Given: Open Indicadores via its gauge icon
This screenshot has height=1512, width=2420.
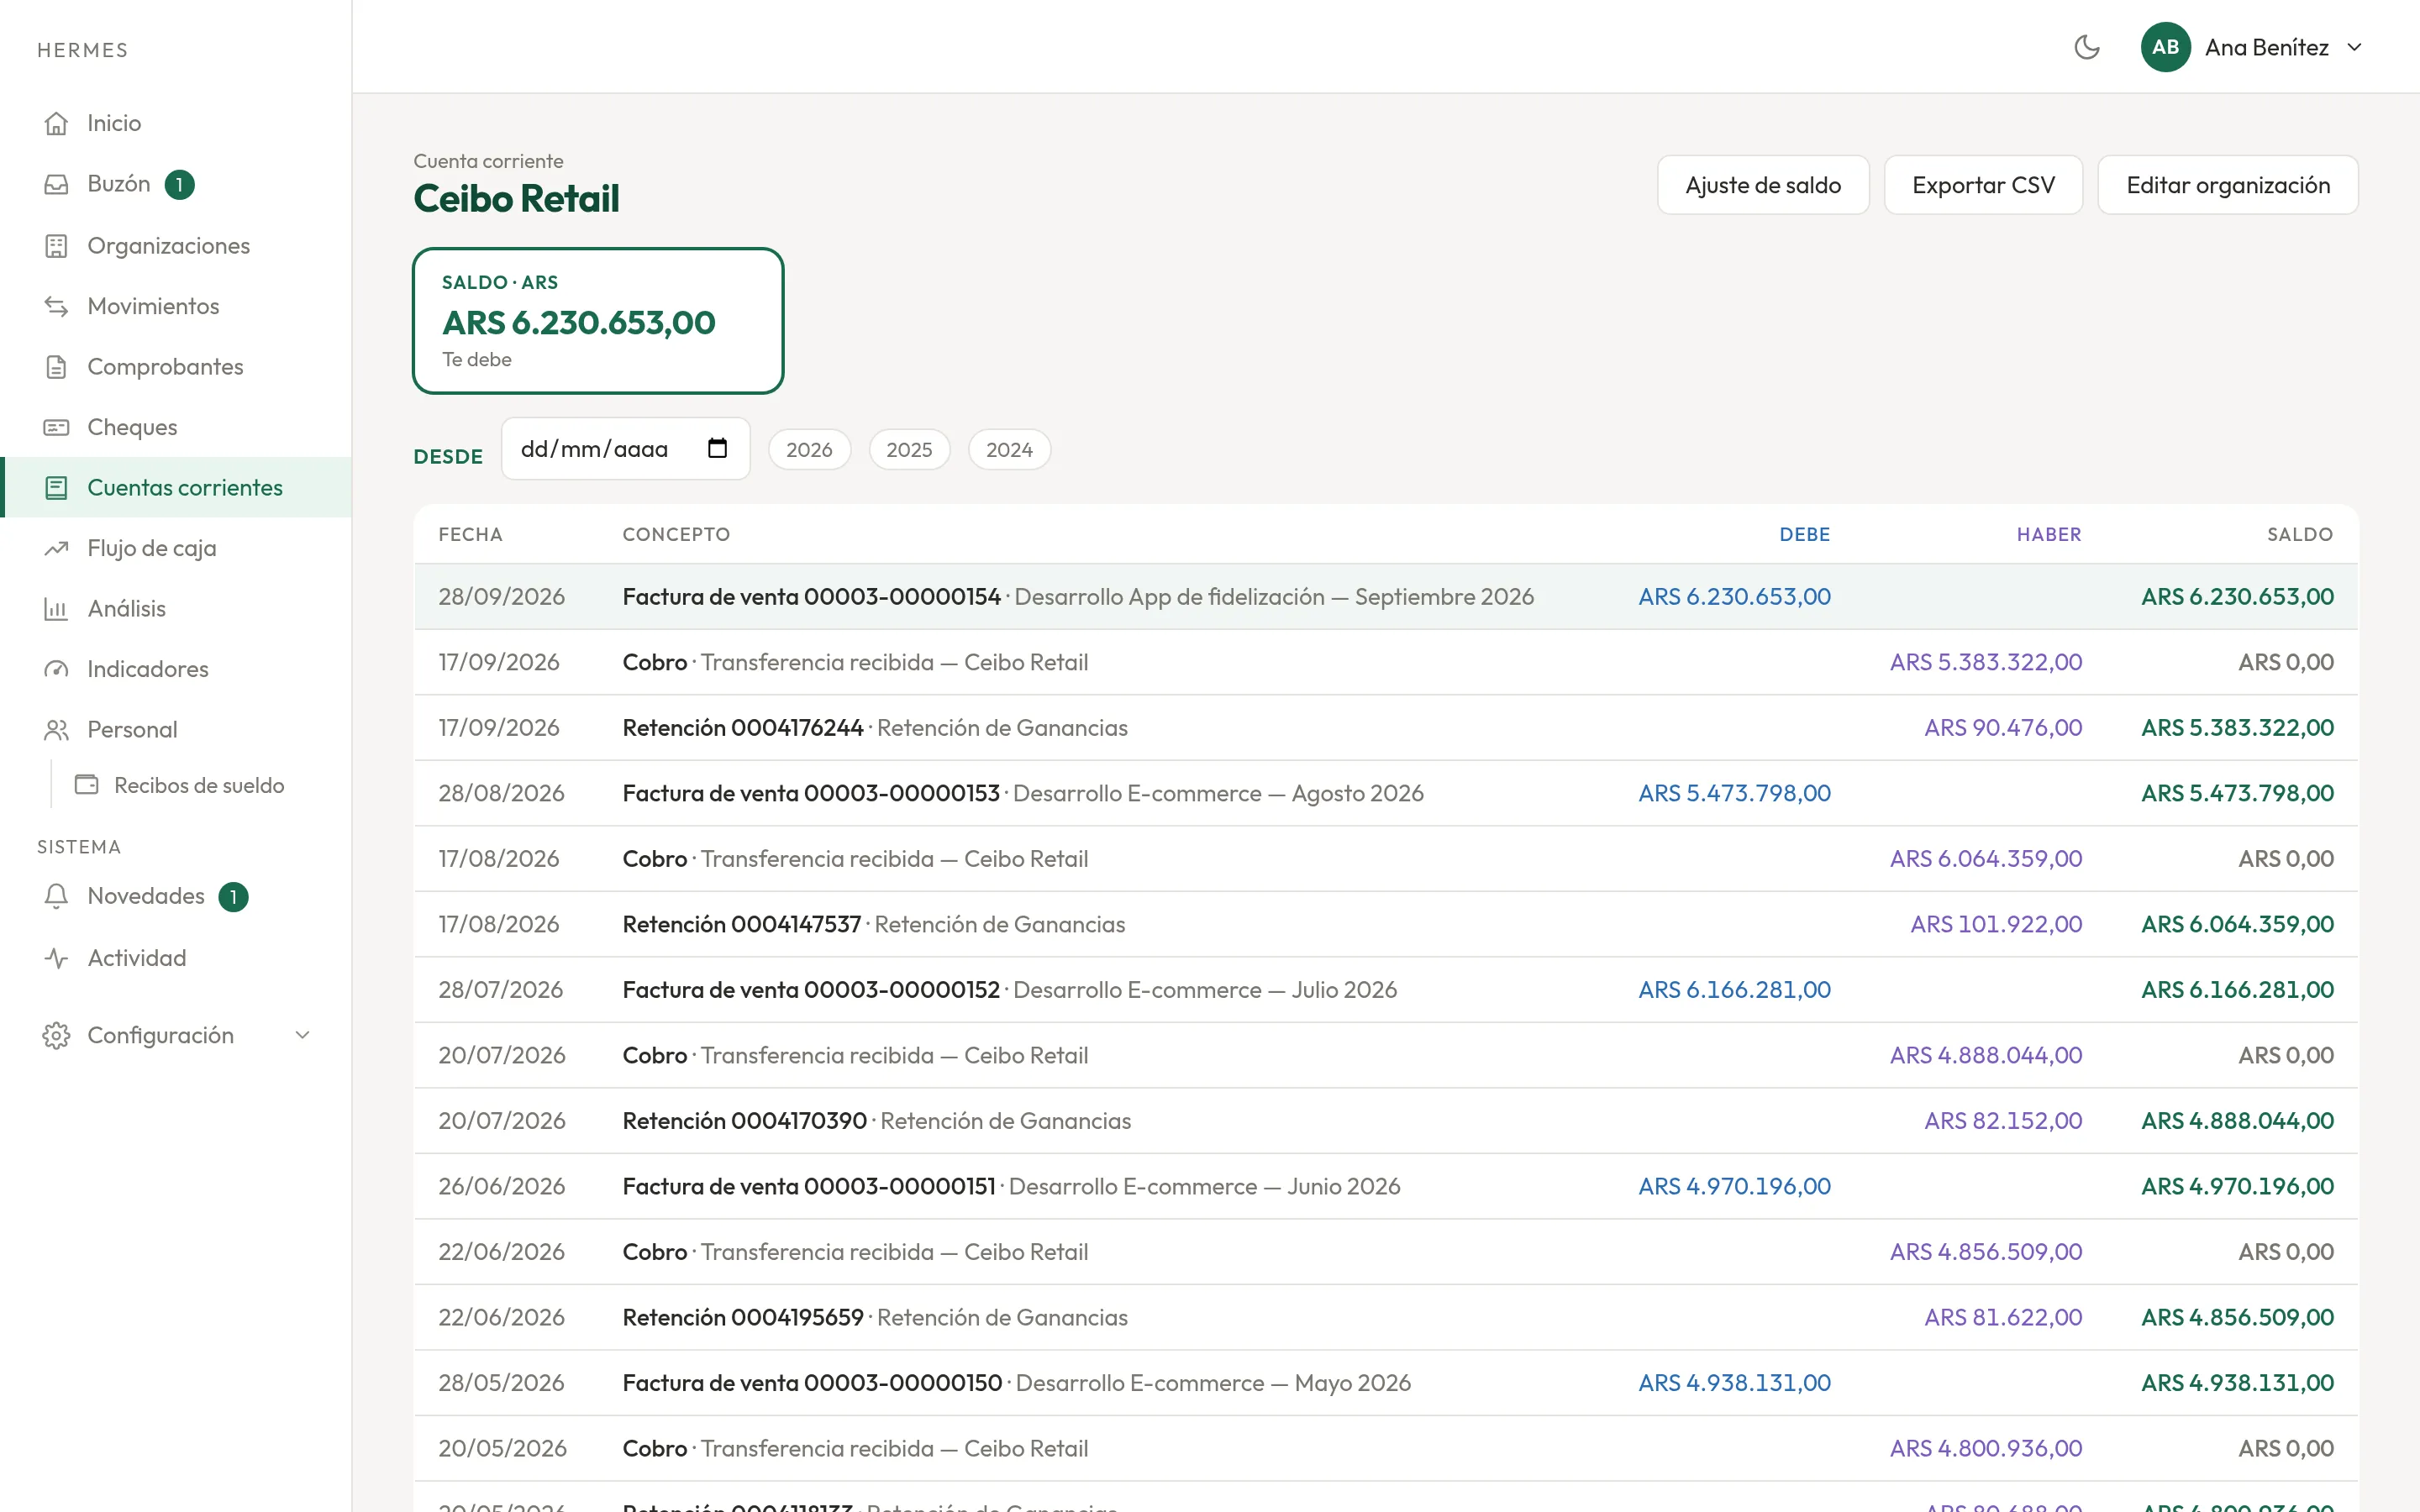Looking at the screenshot, I should [56, 669].
